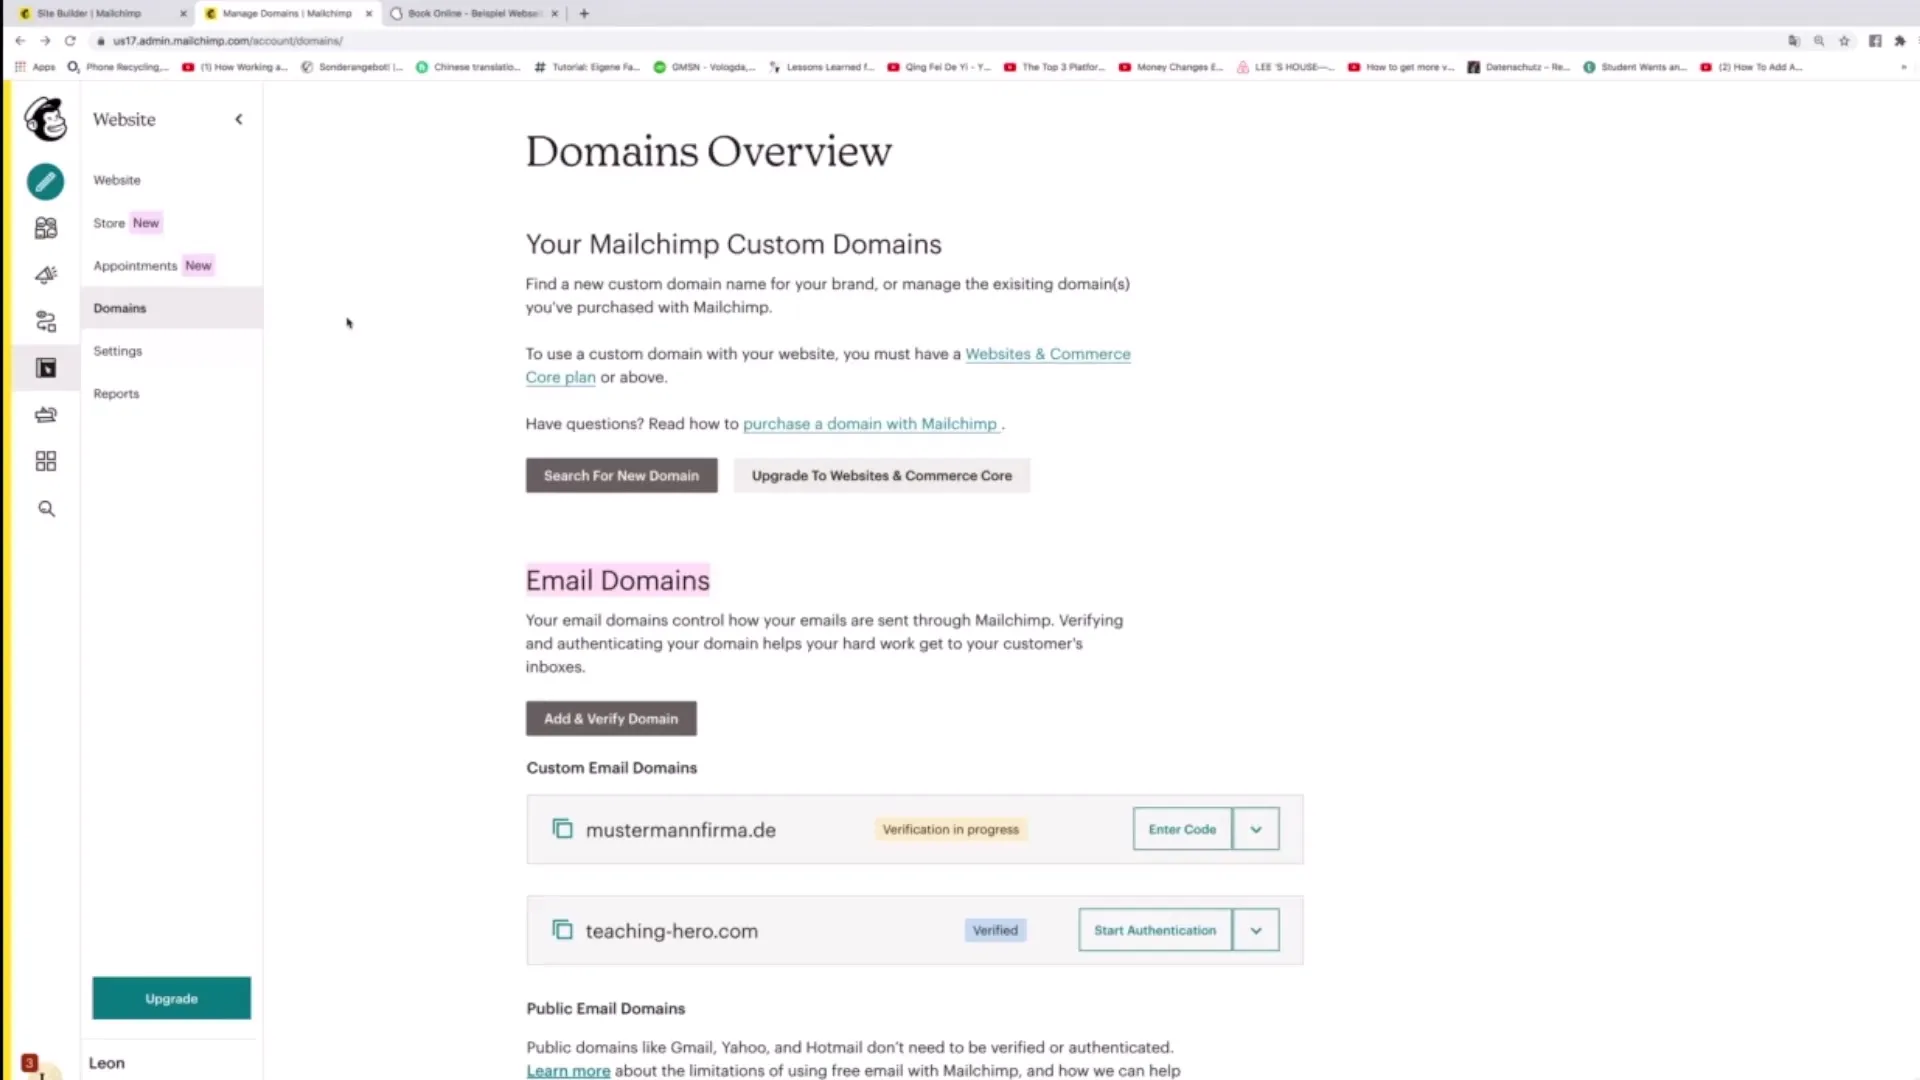Click browser forward arrow
1920x1080 pixels.
[x=45, y=41]
